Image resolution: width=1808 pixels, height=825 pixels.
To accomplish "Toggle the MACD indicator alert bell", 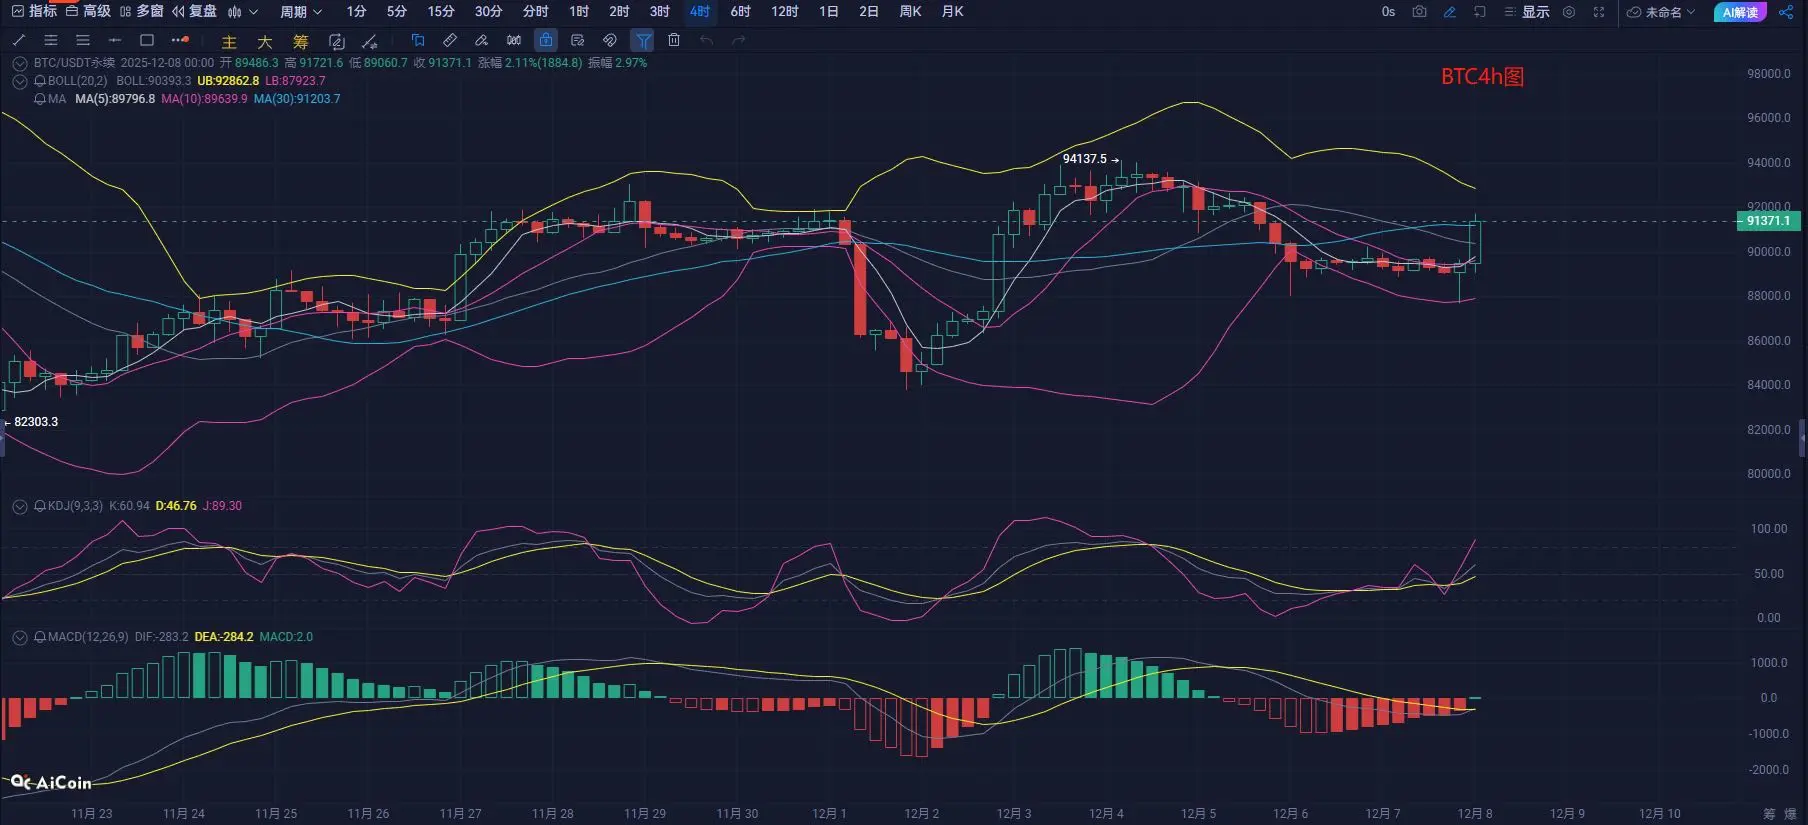I will click(41, 637).
